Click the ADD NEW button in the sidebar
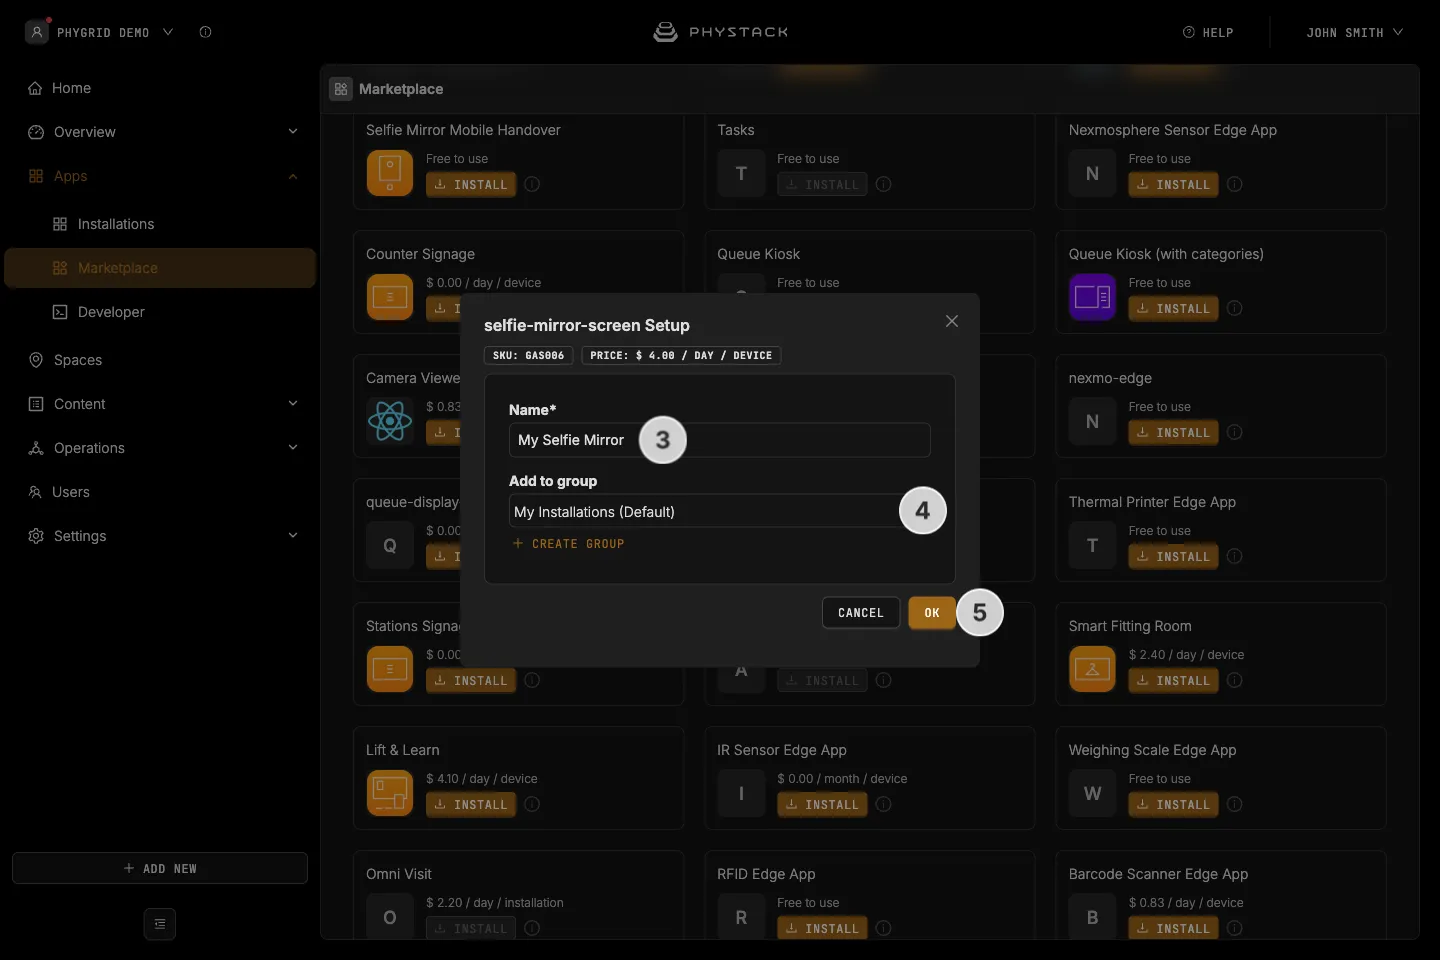 click(160, 868)
